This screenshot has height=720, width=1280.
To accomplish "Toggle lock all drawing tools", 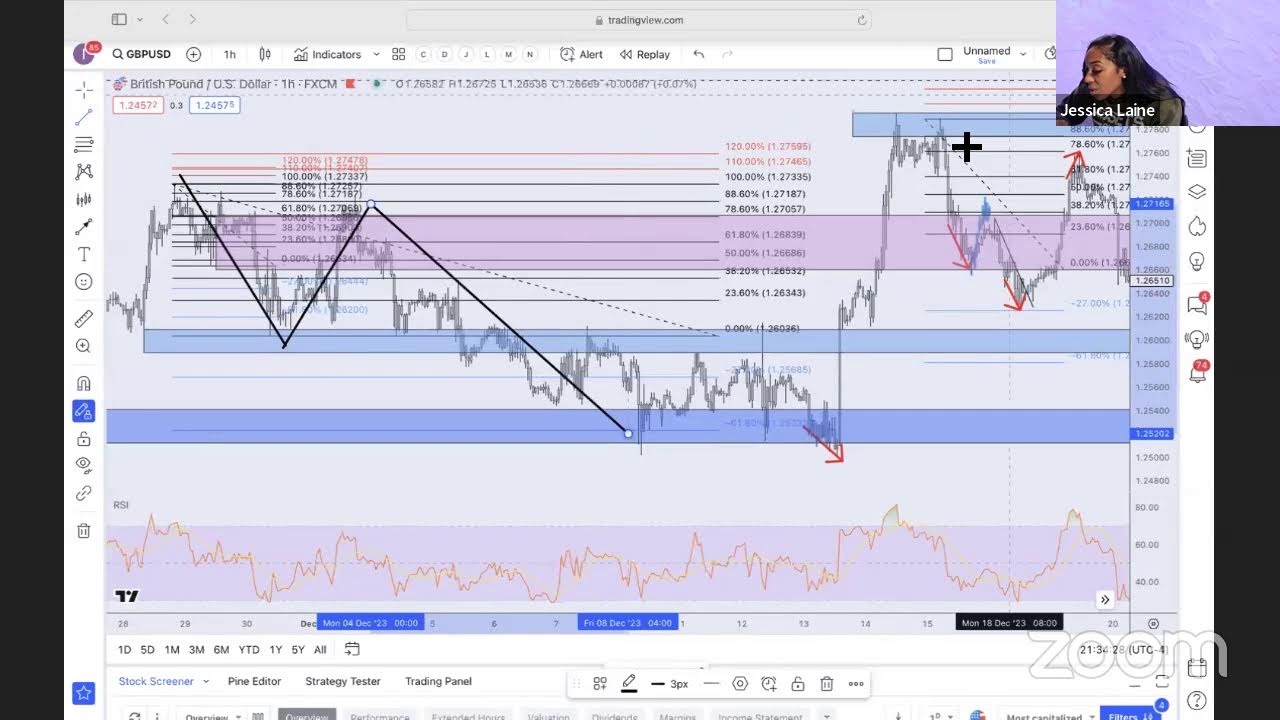I will (x=84, y=439).
